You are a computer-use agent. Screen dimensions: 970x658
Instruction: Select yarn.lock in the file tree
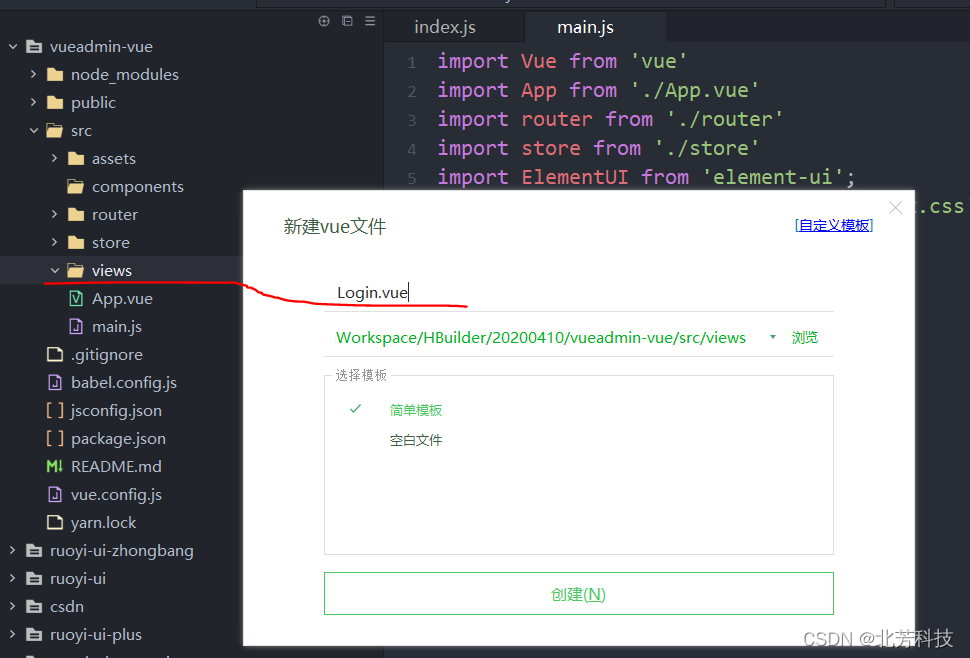pyautogui.click(x=103, y=523)
